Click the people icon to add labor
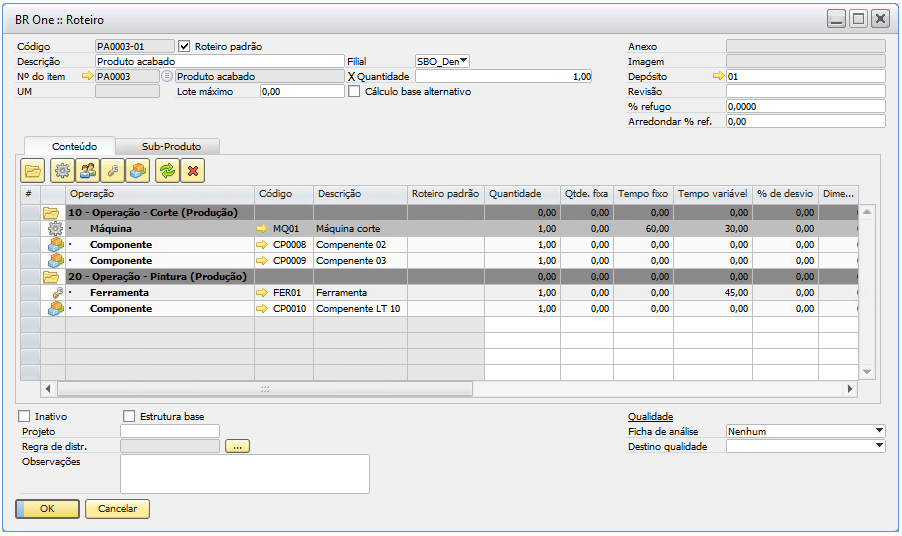This screenshot has height=536, width=902. [x=87, y=171]
